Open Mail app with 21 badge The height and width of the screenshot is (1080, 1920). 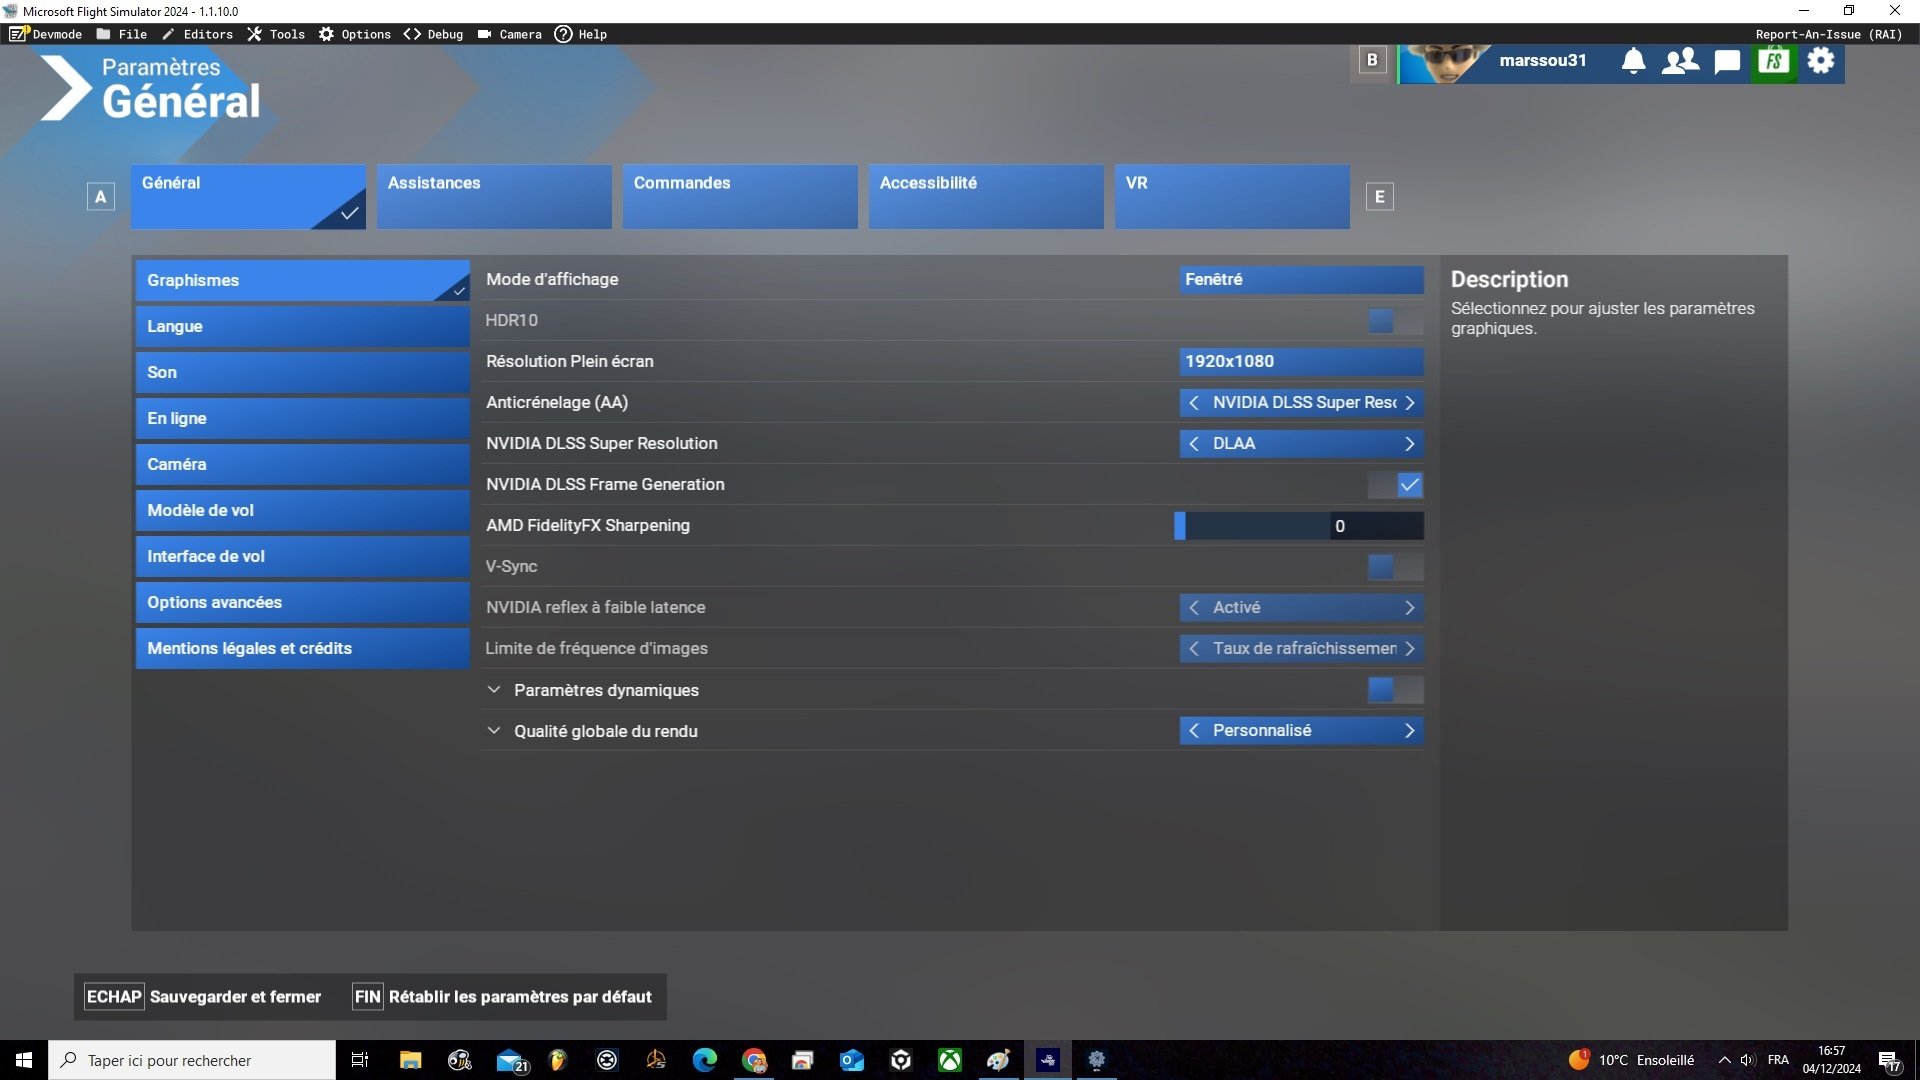click(511, 1061)
